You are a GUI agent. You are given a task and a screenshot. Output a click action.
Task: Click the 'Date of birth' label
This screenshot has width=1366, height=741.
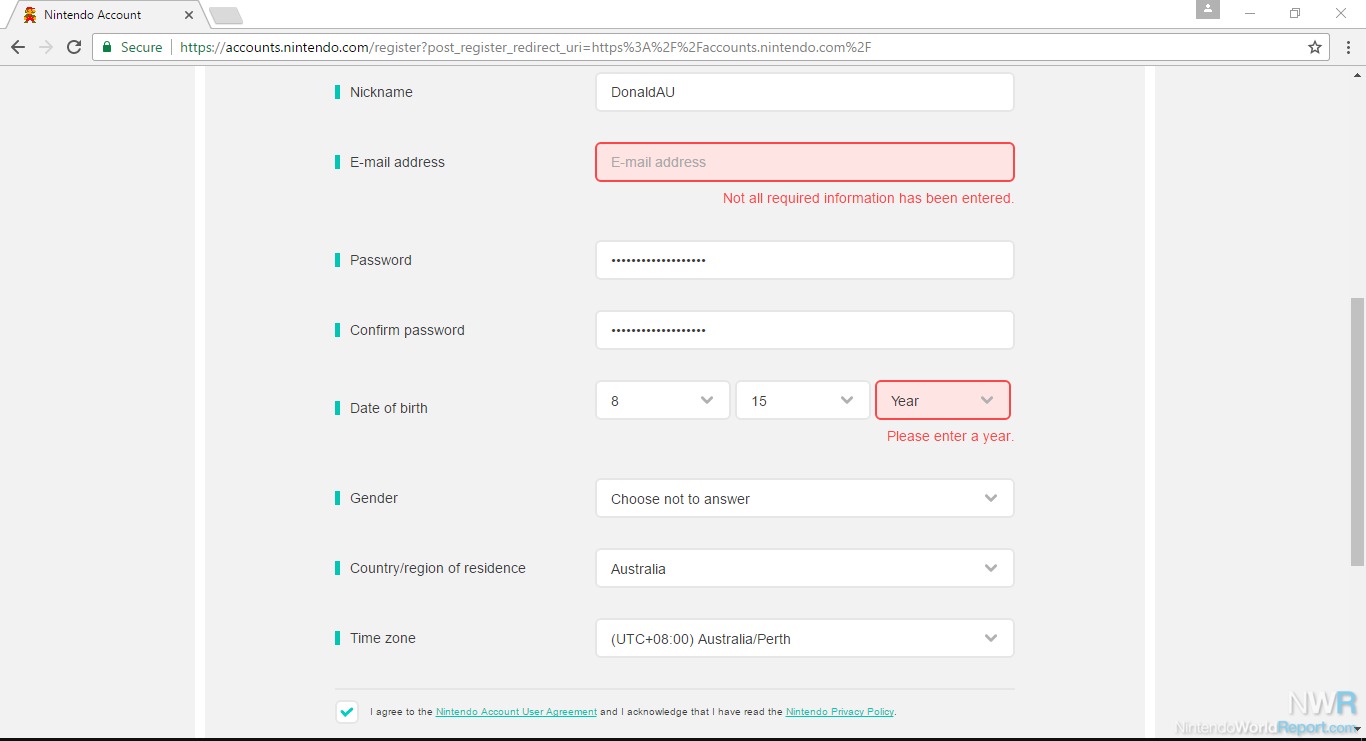tap(389, 408)
